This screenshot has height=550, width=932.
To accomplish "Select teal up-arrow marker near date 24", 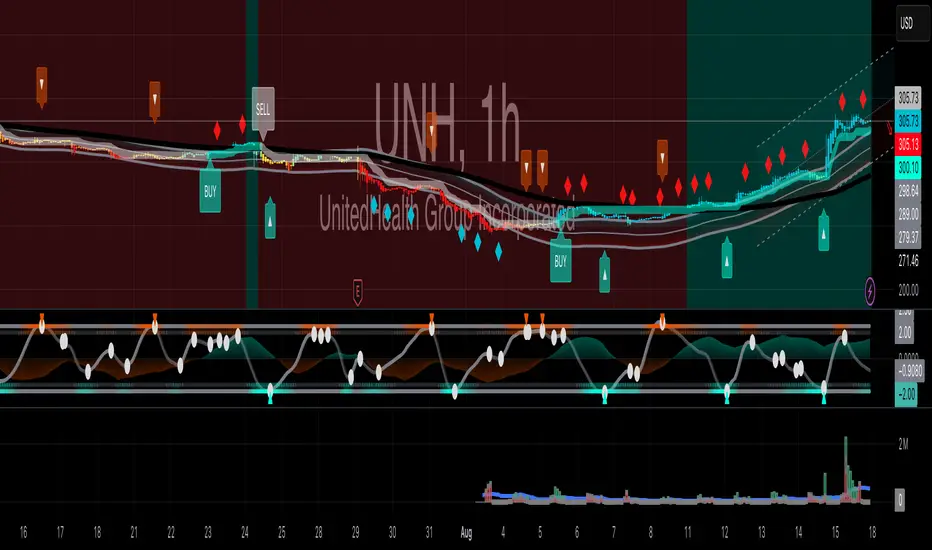I will point(270,218).
